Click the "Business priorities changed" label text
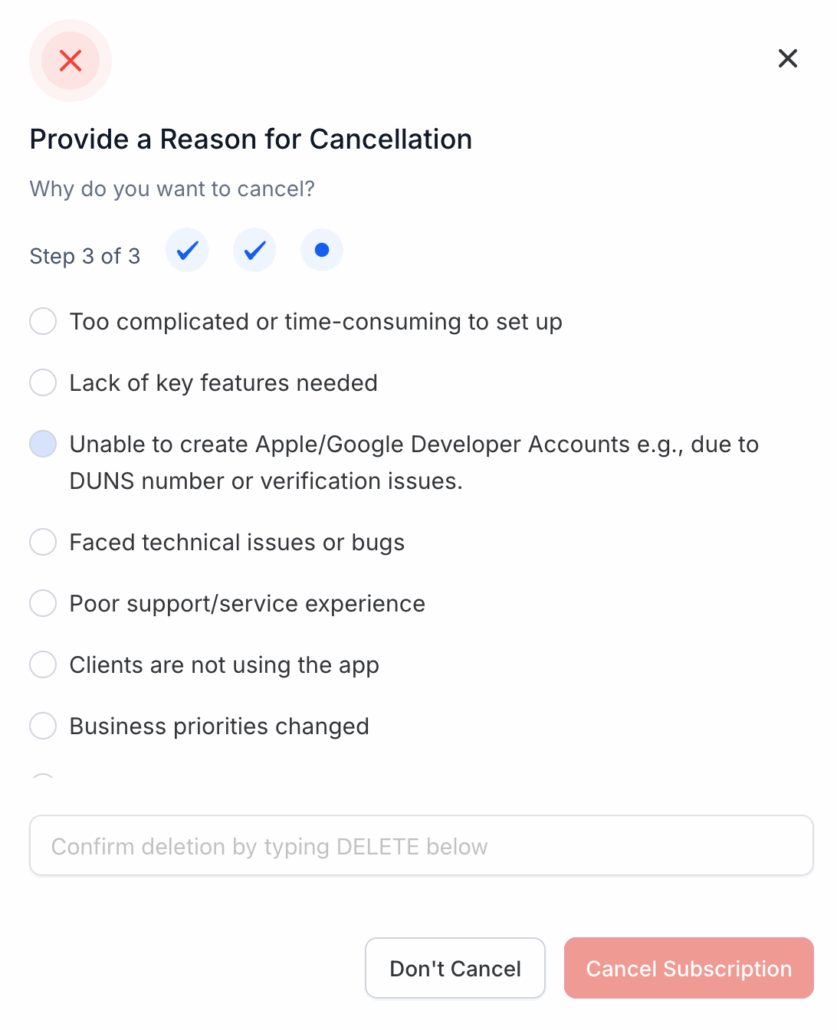The image size is (837, 1030). pyautogui.click(x=219, y=726)
